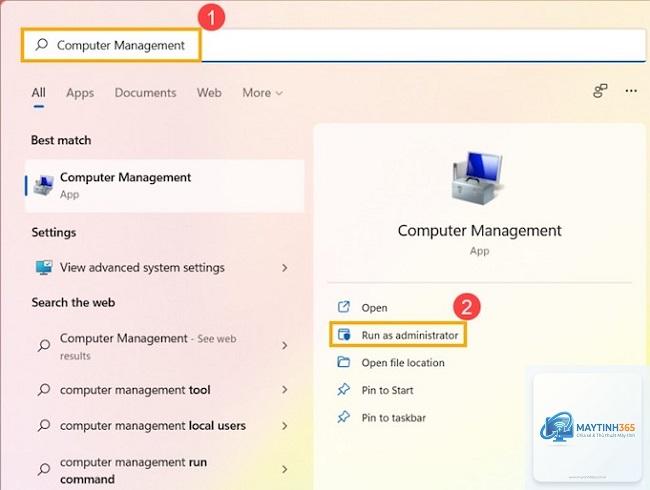Expand the See web results chevron

point(284,345)
